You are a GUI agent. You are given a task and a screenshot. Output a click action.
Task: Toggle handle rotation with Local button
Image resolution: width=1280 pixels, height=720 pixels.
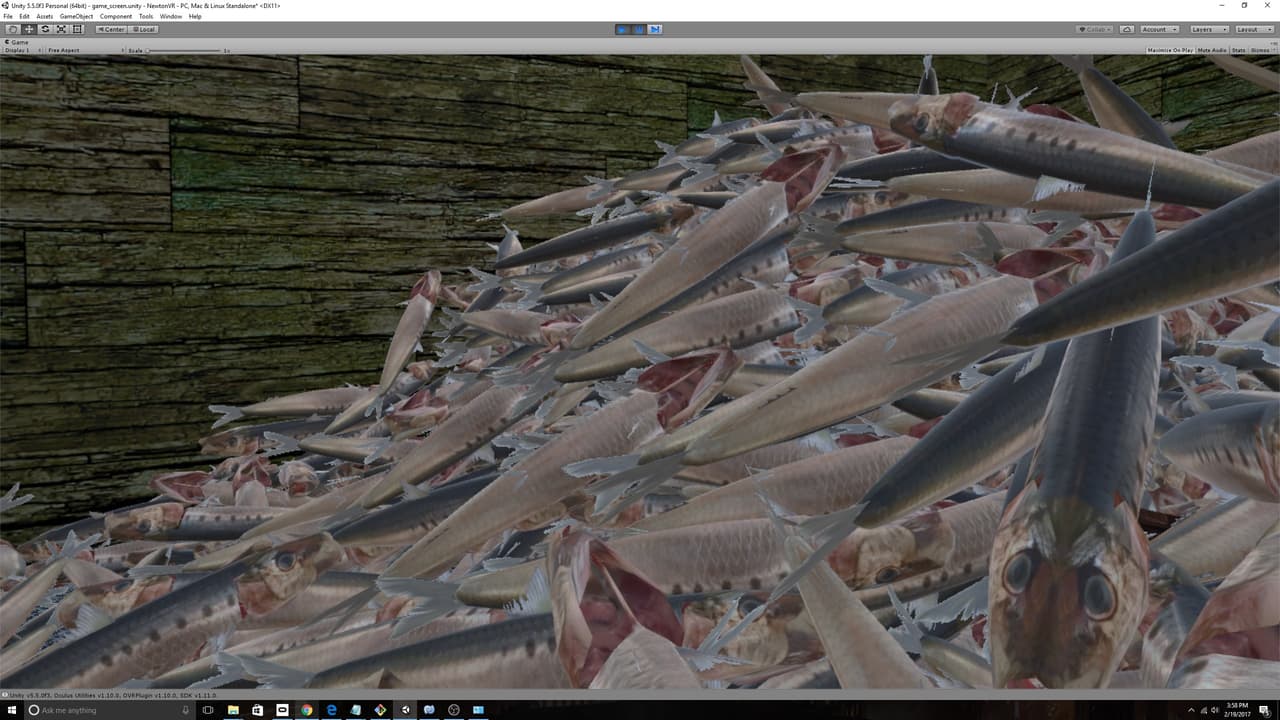143,29
